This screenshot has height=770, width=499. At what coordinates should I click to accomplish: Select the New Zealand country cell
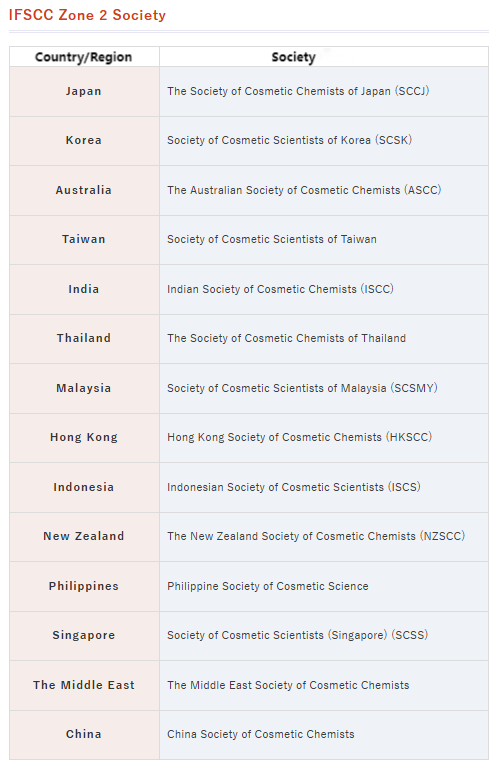tap(84, 537)
